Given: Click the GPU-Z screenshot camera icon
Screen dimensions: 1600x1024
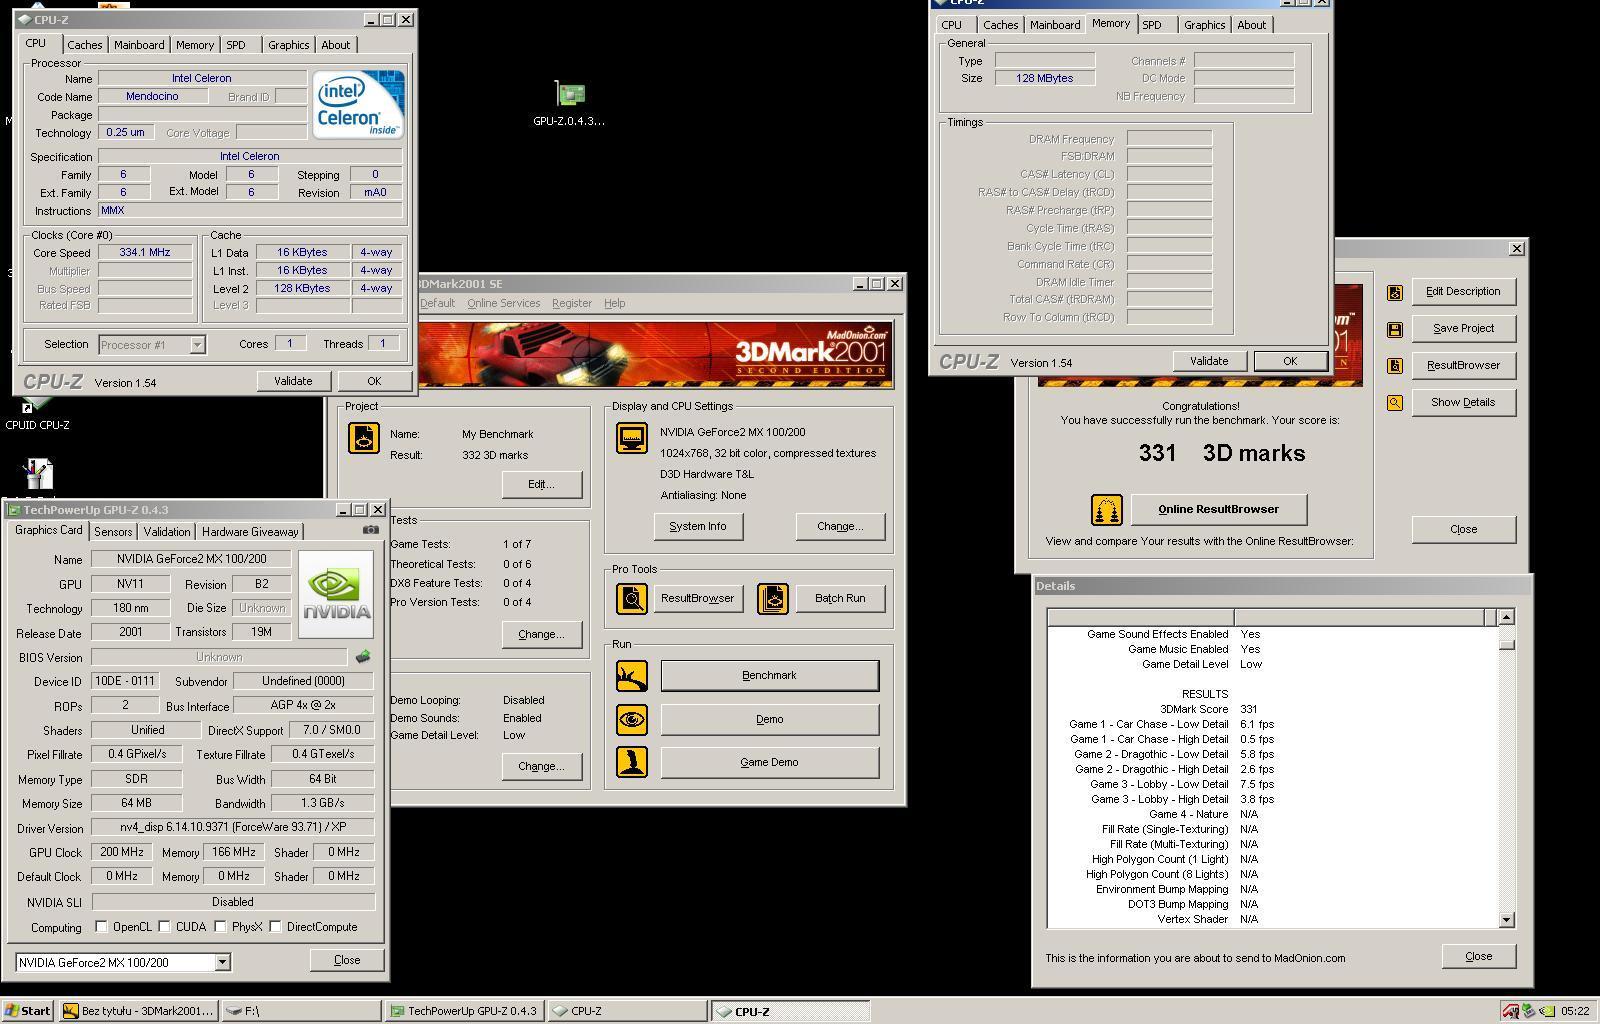Looking at the screenshot, I should tap(371, 530).
